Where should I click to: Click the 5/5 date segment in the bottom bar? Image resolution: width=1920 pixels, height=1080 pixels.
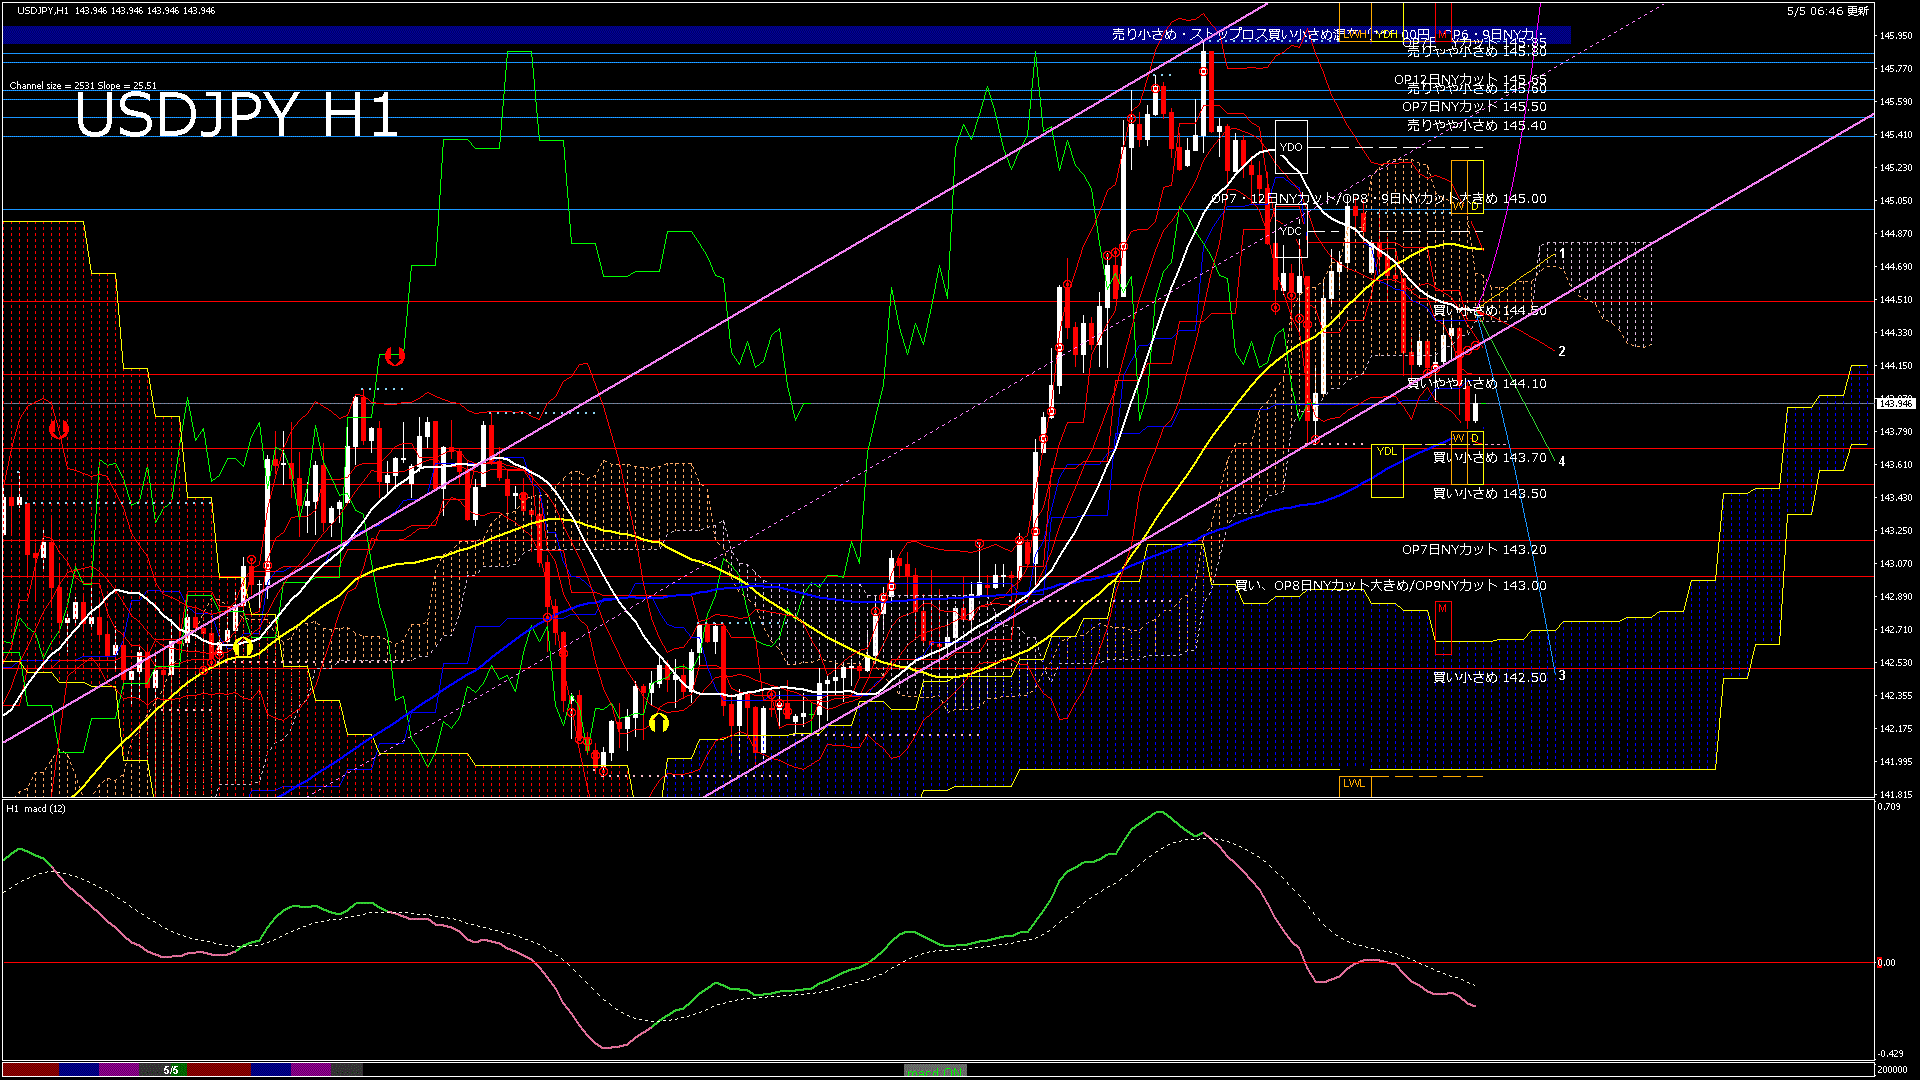coord(171,1070)
